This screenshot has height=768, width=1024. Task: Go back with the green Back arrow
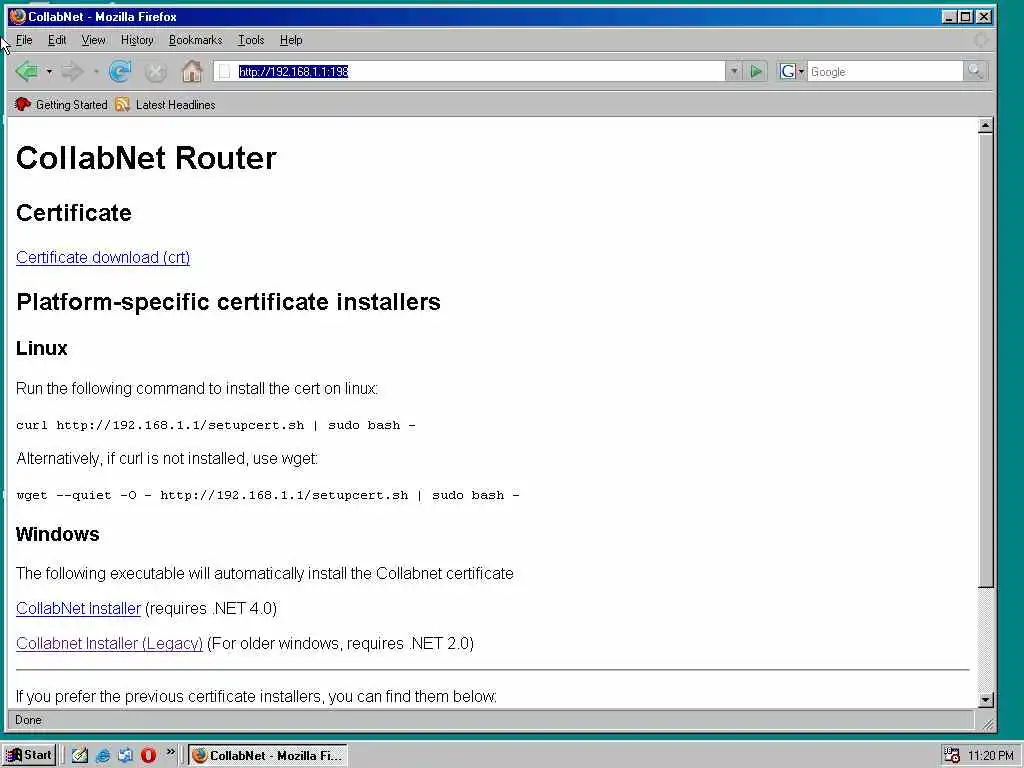(x=27, y=71)
